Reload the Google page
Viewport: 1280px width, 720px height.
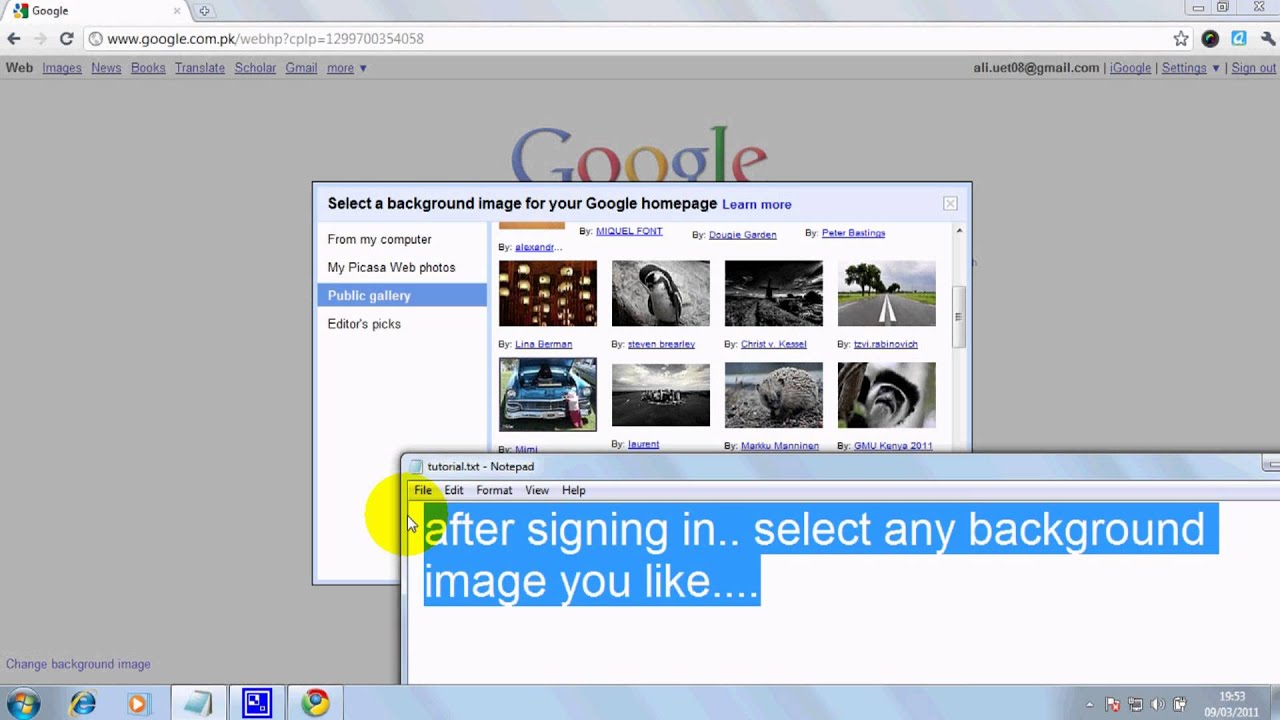coord(66,39)
